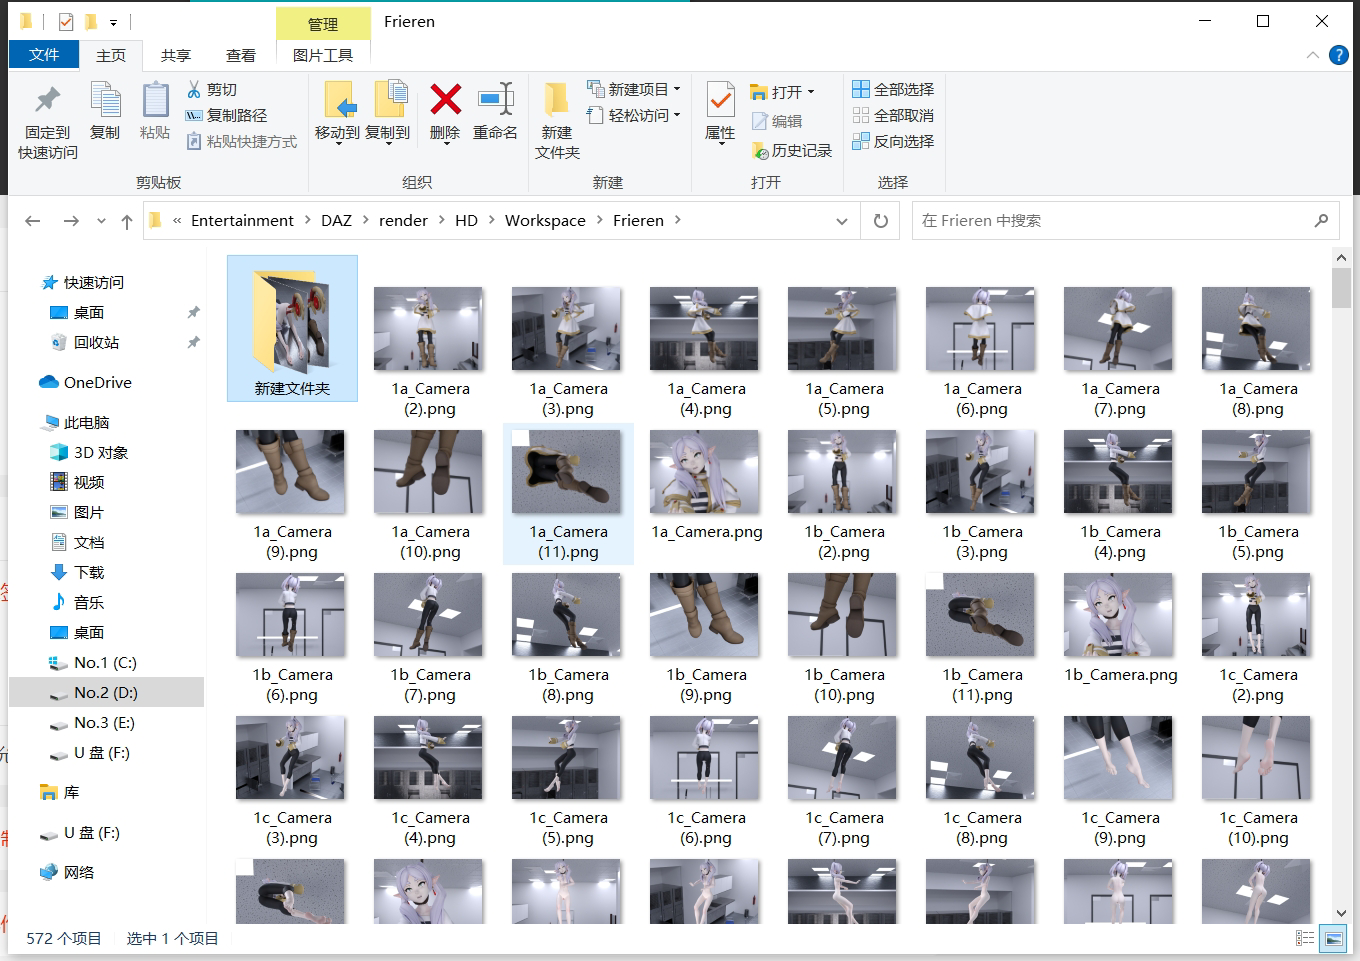Click Select none (全部取消)

click(893, 115)
